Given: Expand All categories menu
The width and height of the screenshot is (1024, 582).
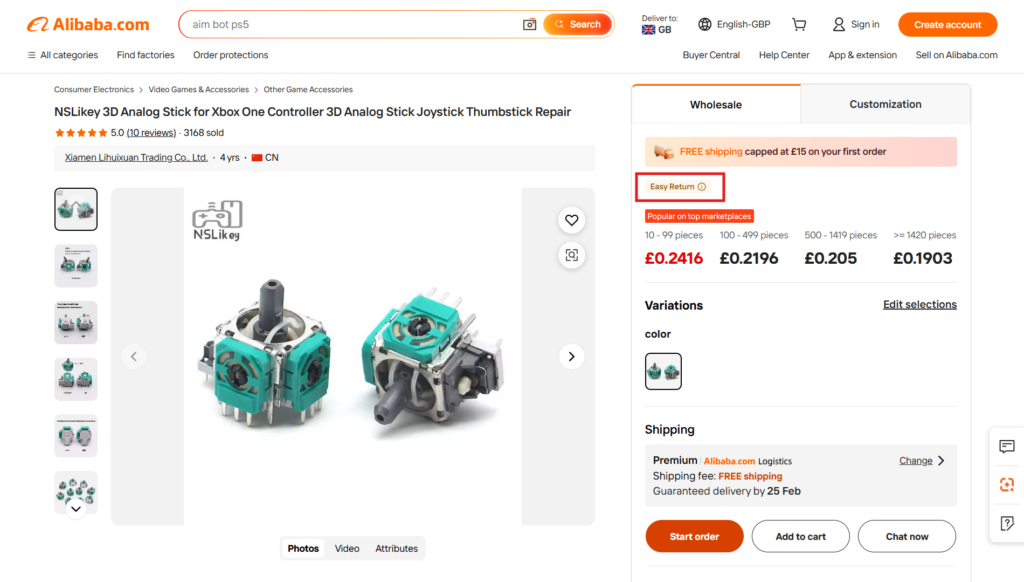Looking at the screenshot, I should click(62, 55).
